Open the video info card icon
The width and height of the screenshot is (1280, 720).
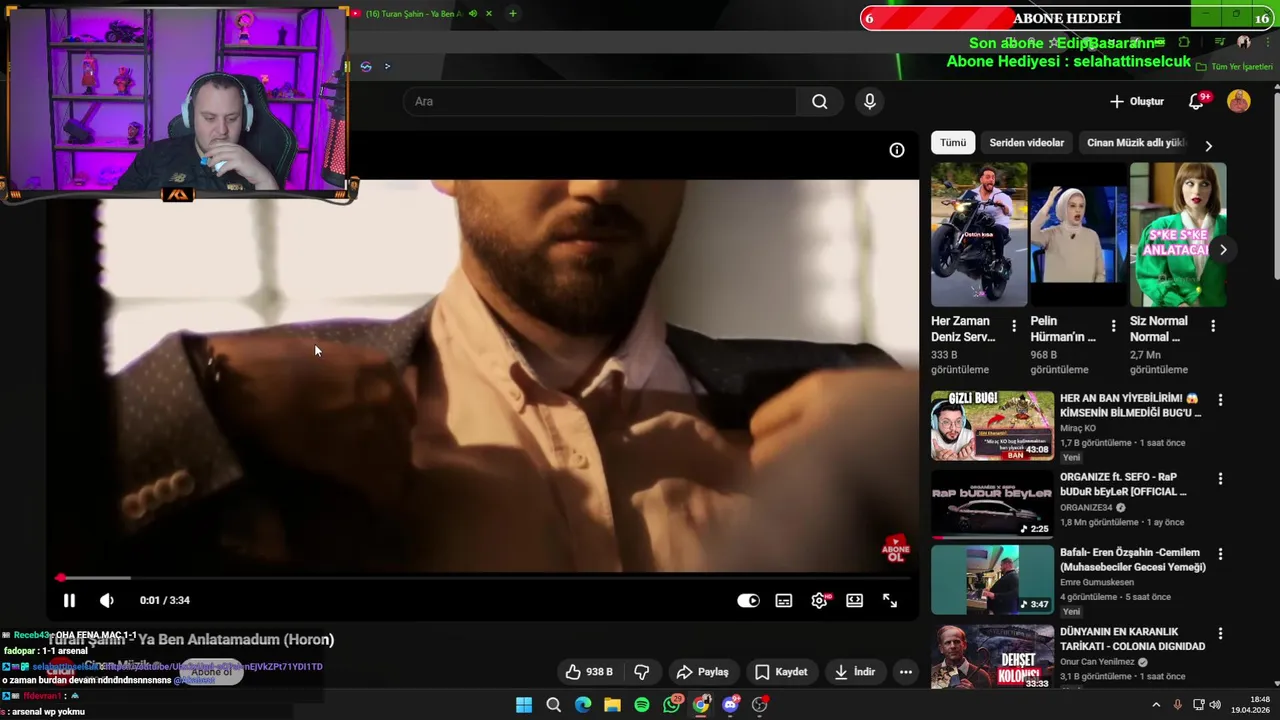897,150
